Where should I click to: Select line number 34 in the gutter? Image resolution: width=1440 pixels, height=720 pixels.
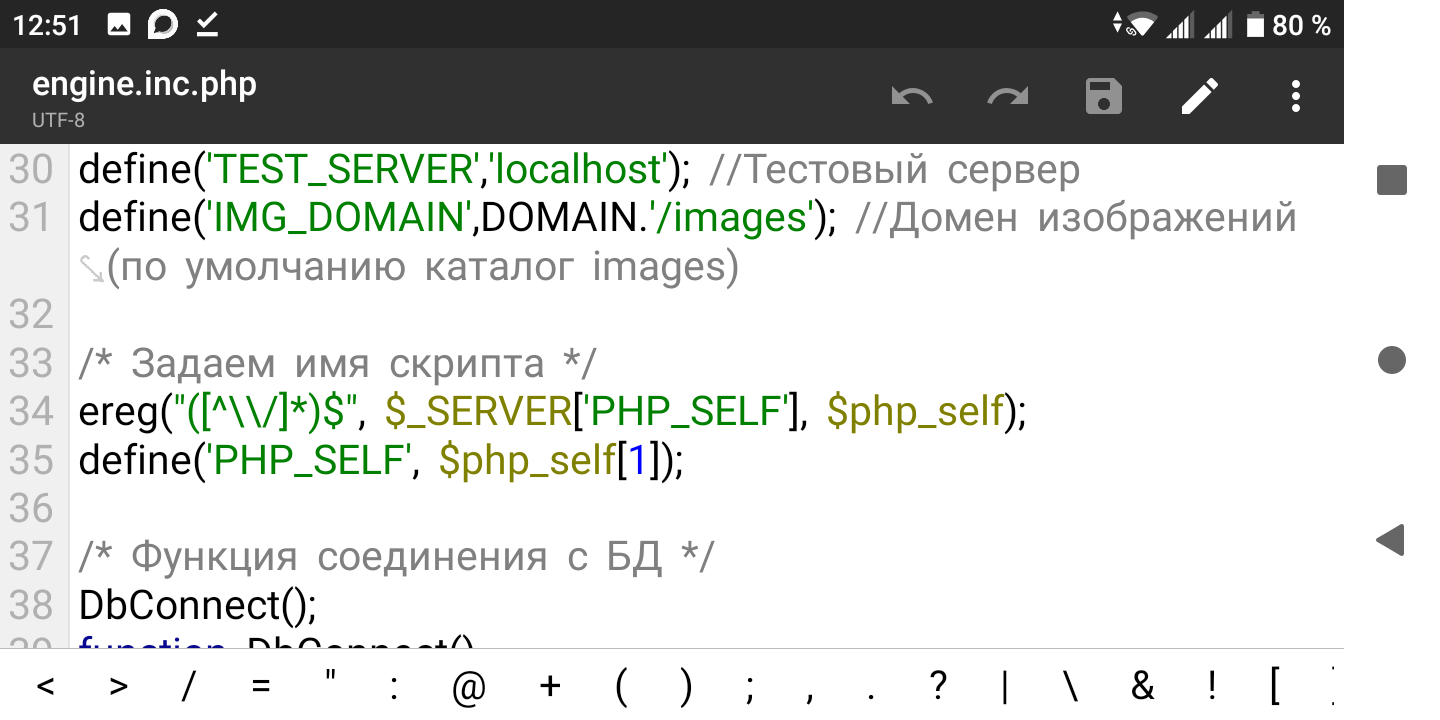pos(31,411)
